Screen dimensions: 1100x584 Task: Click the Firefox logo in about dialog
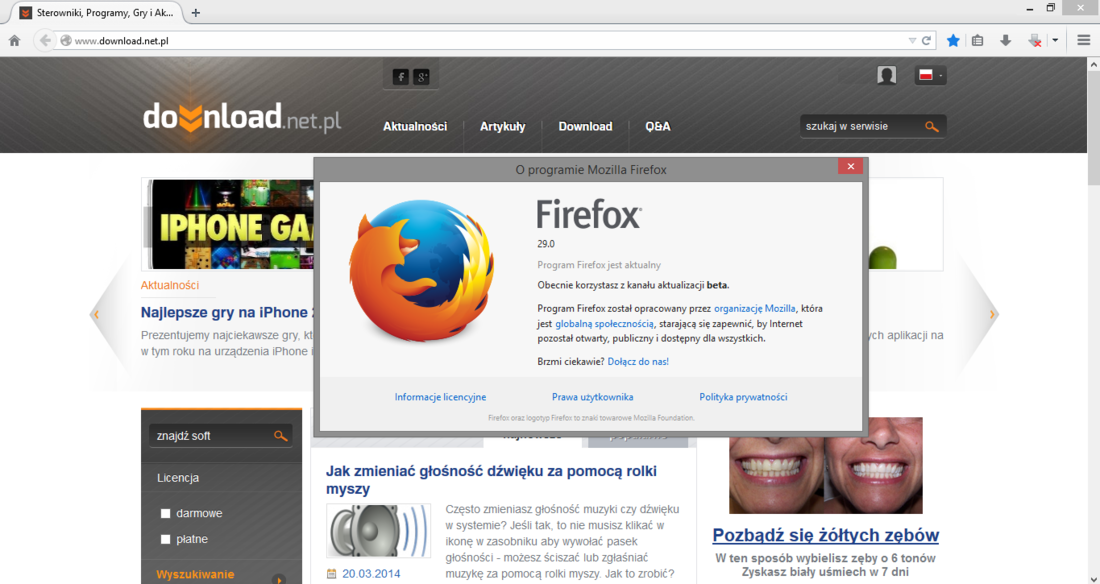pos(421,272)
